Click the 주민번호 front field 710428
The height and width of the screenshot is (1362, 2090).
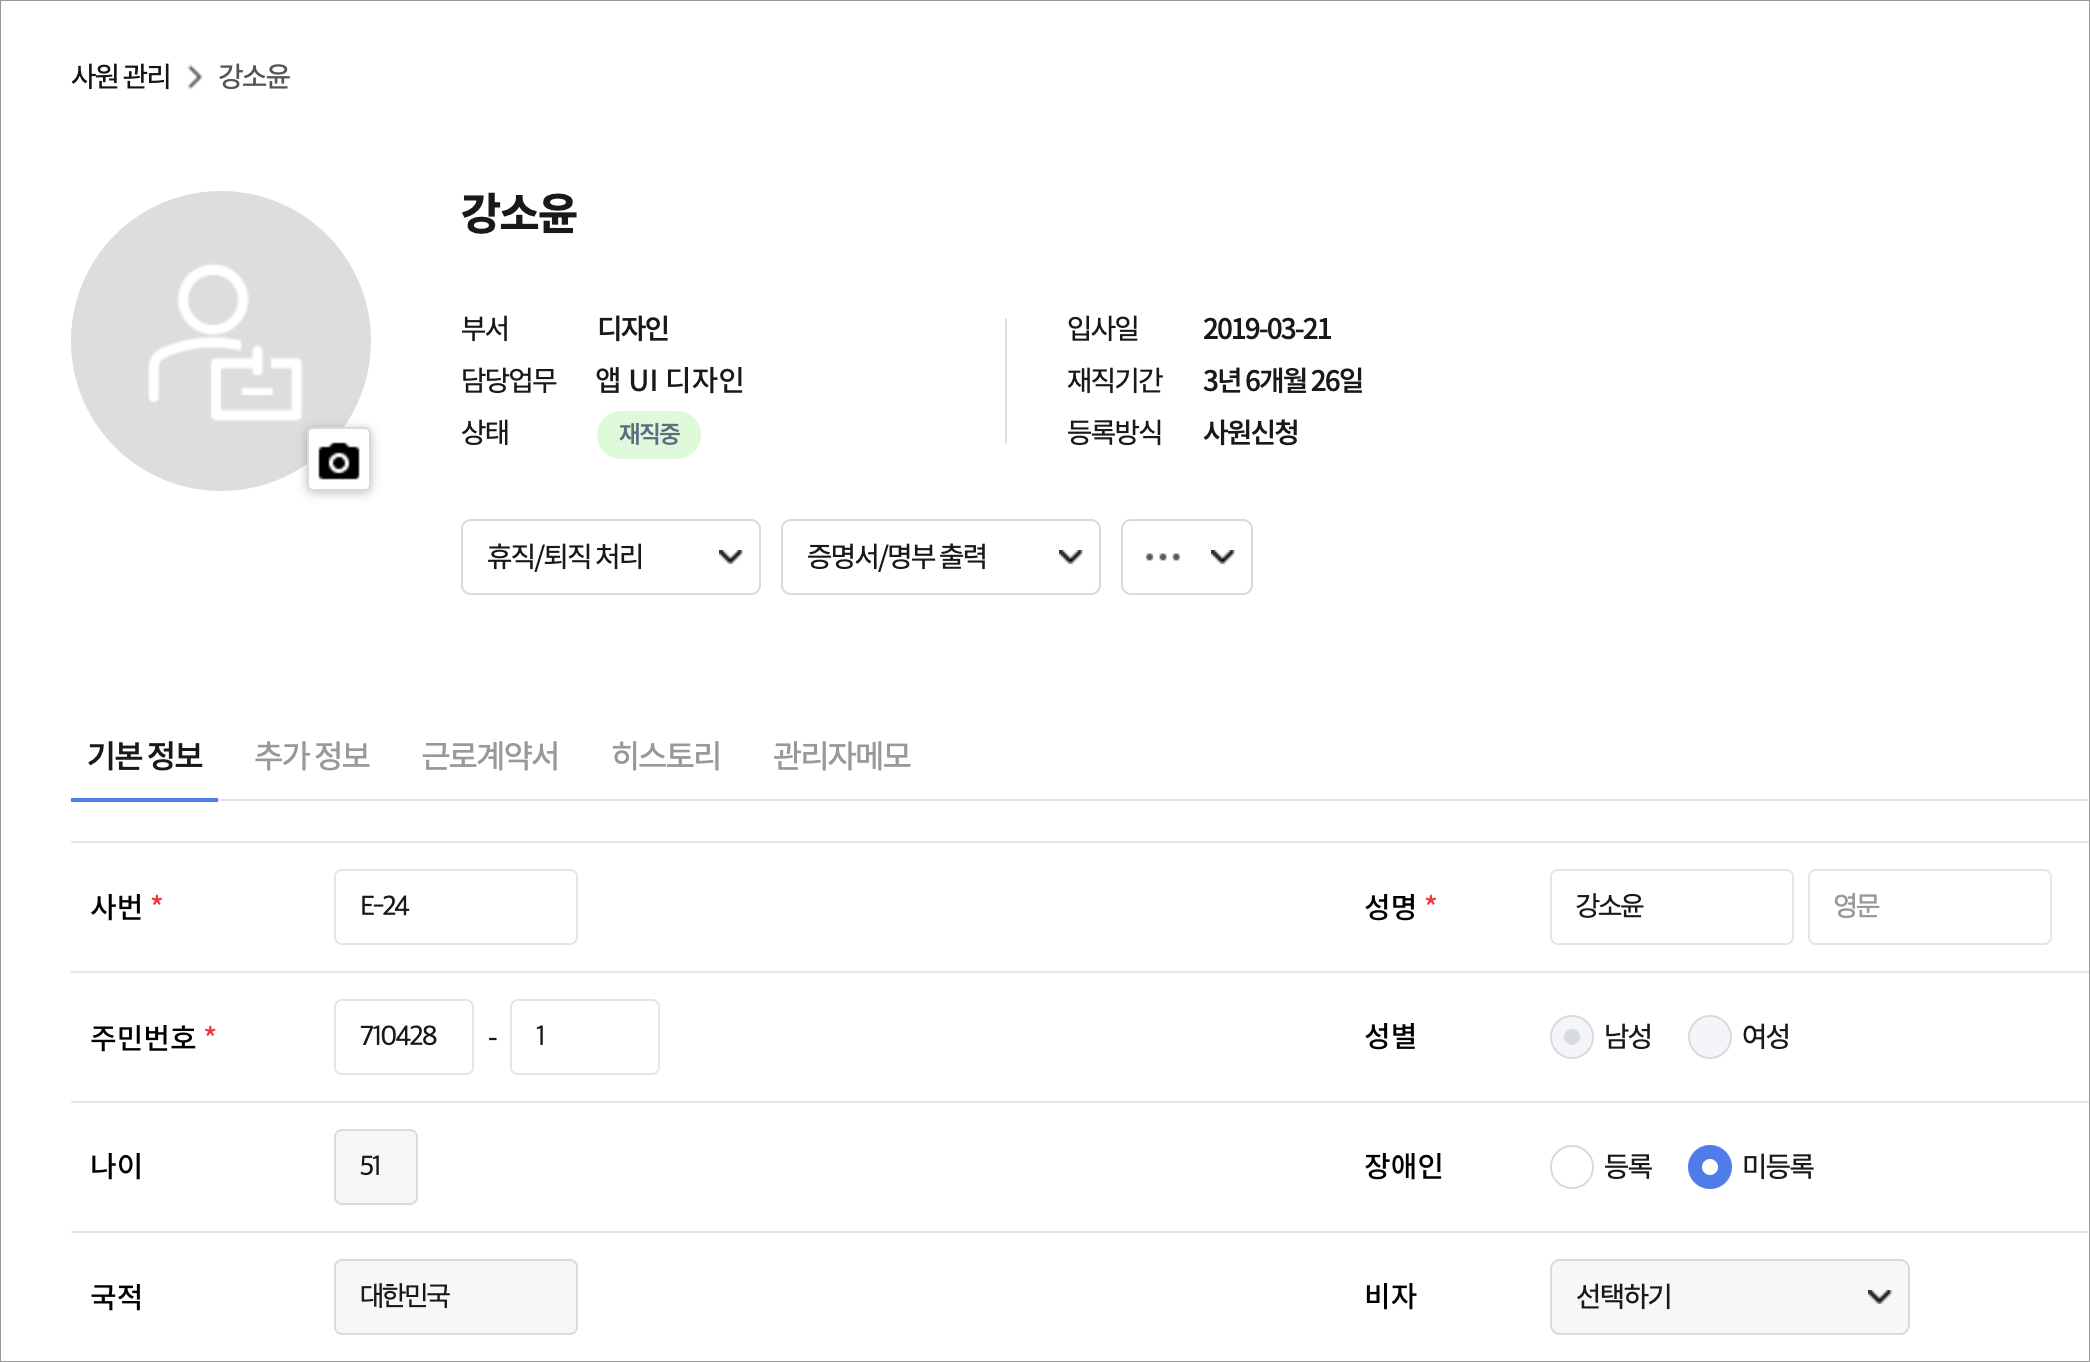click(x=403, y=1037)
